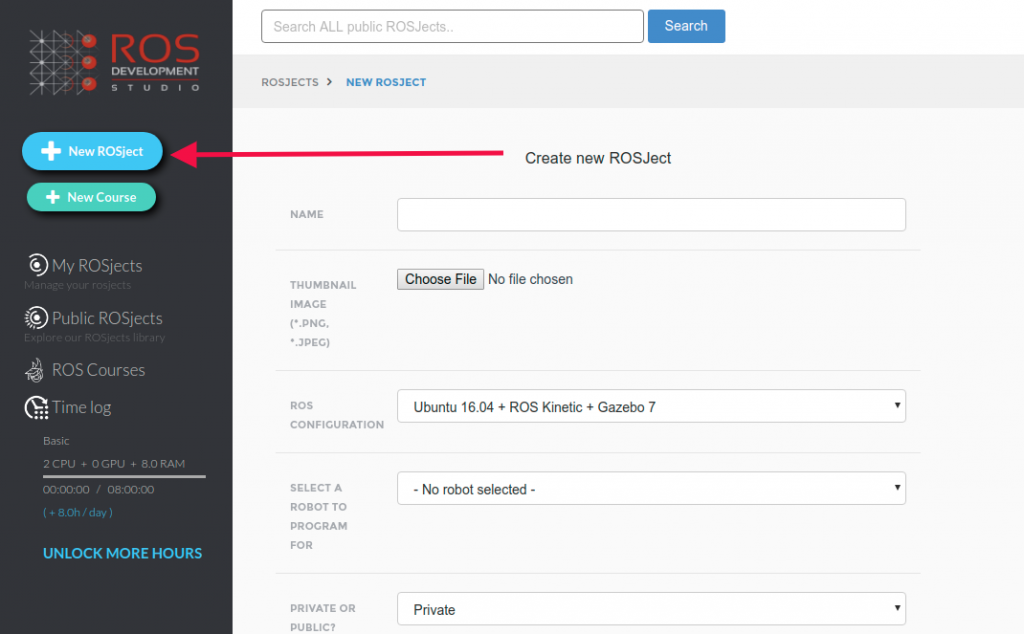Click the plus icon on New ROSject

(x=50, y=151)
